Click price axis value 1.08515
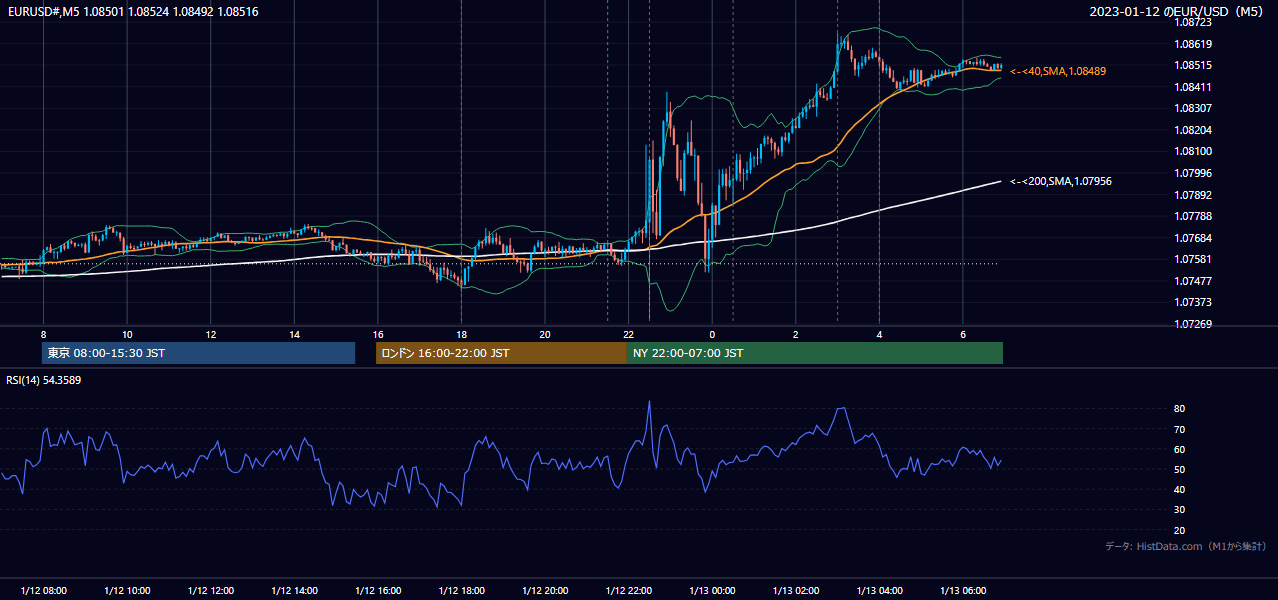 click(1194, 65)
